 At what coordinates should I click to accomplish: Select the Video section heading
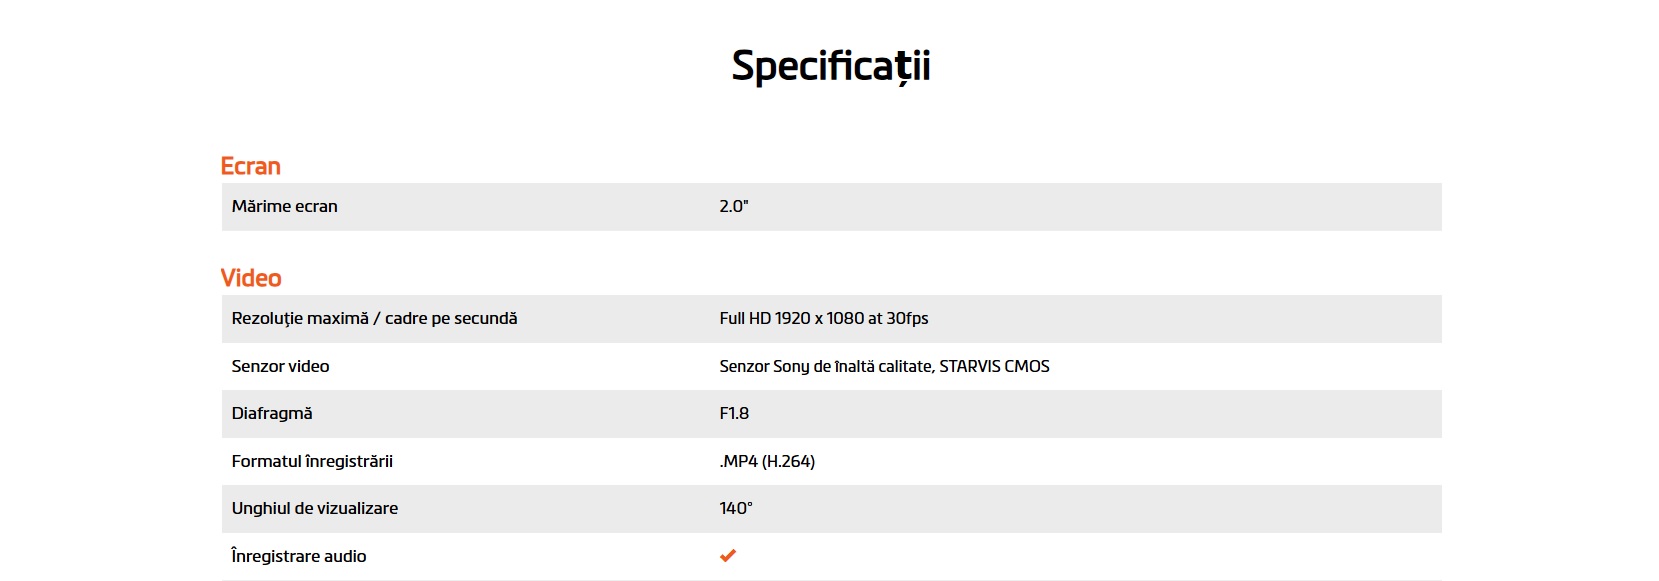point(251,278)
